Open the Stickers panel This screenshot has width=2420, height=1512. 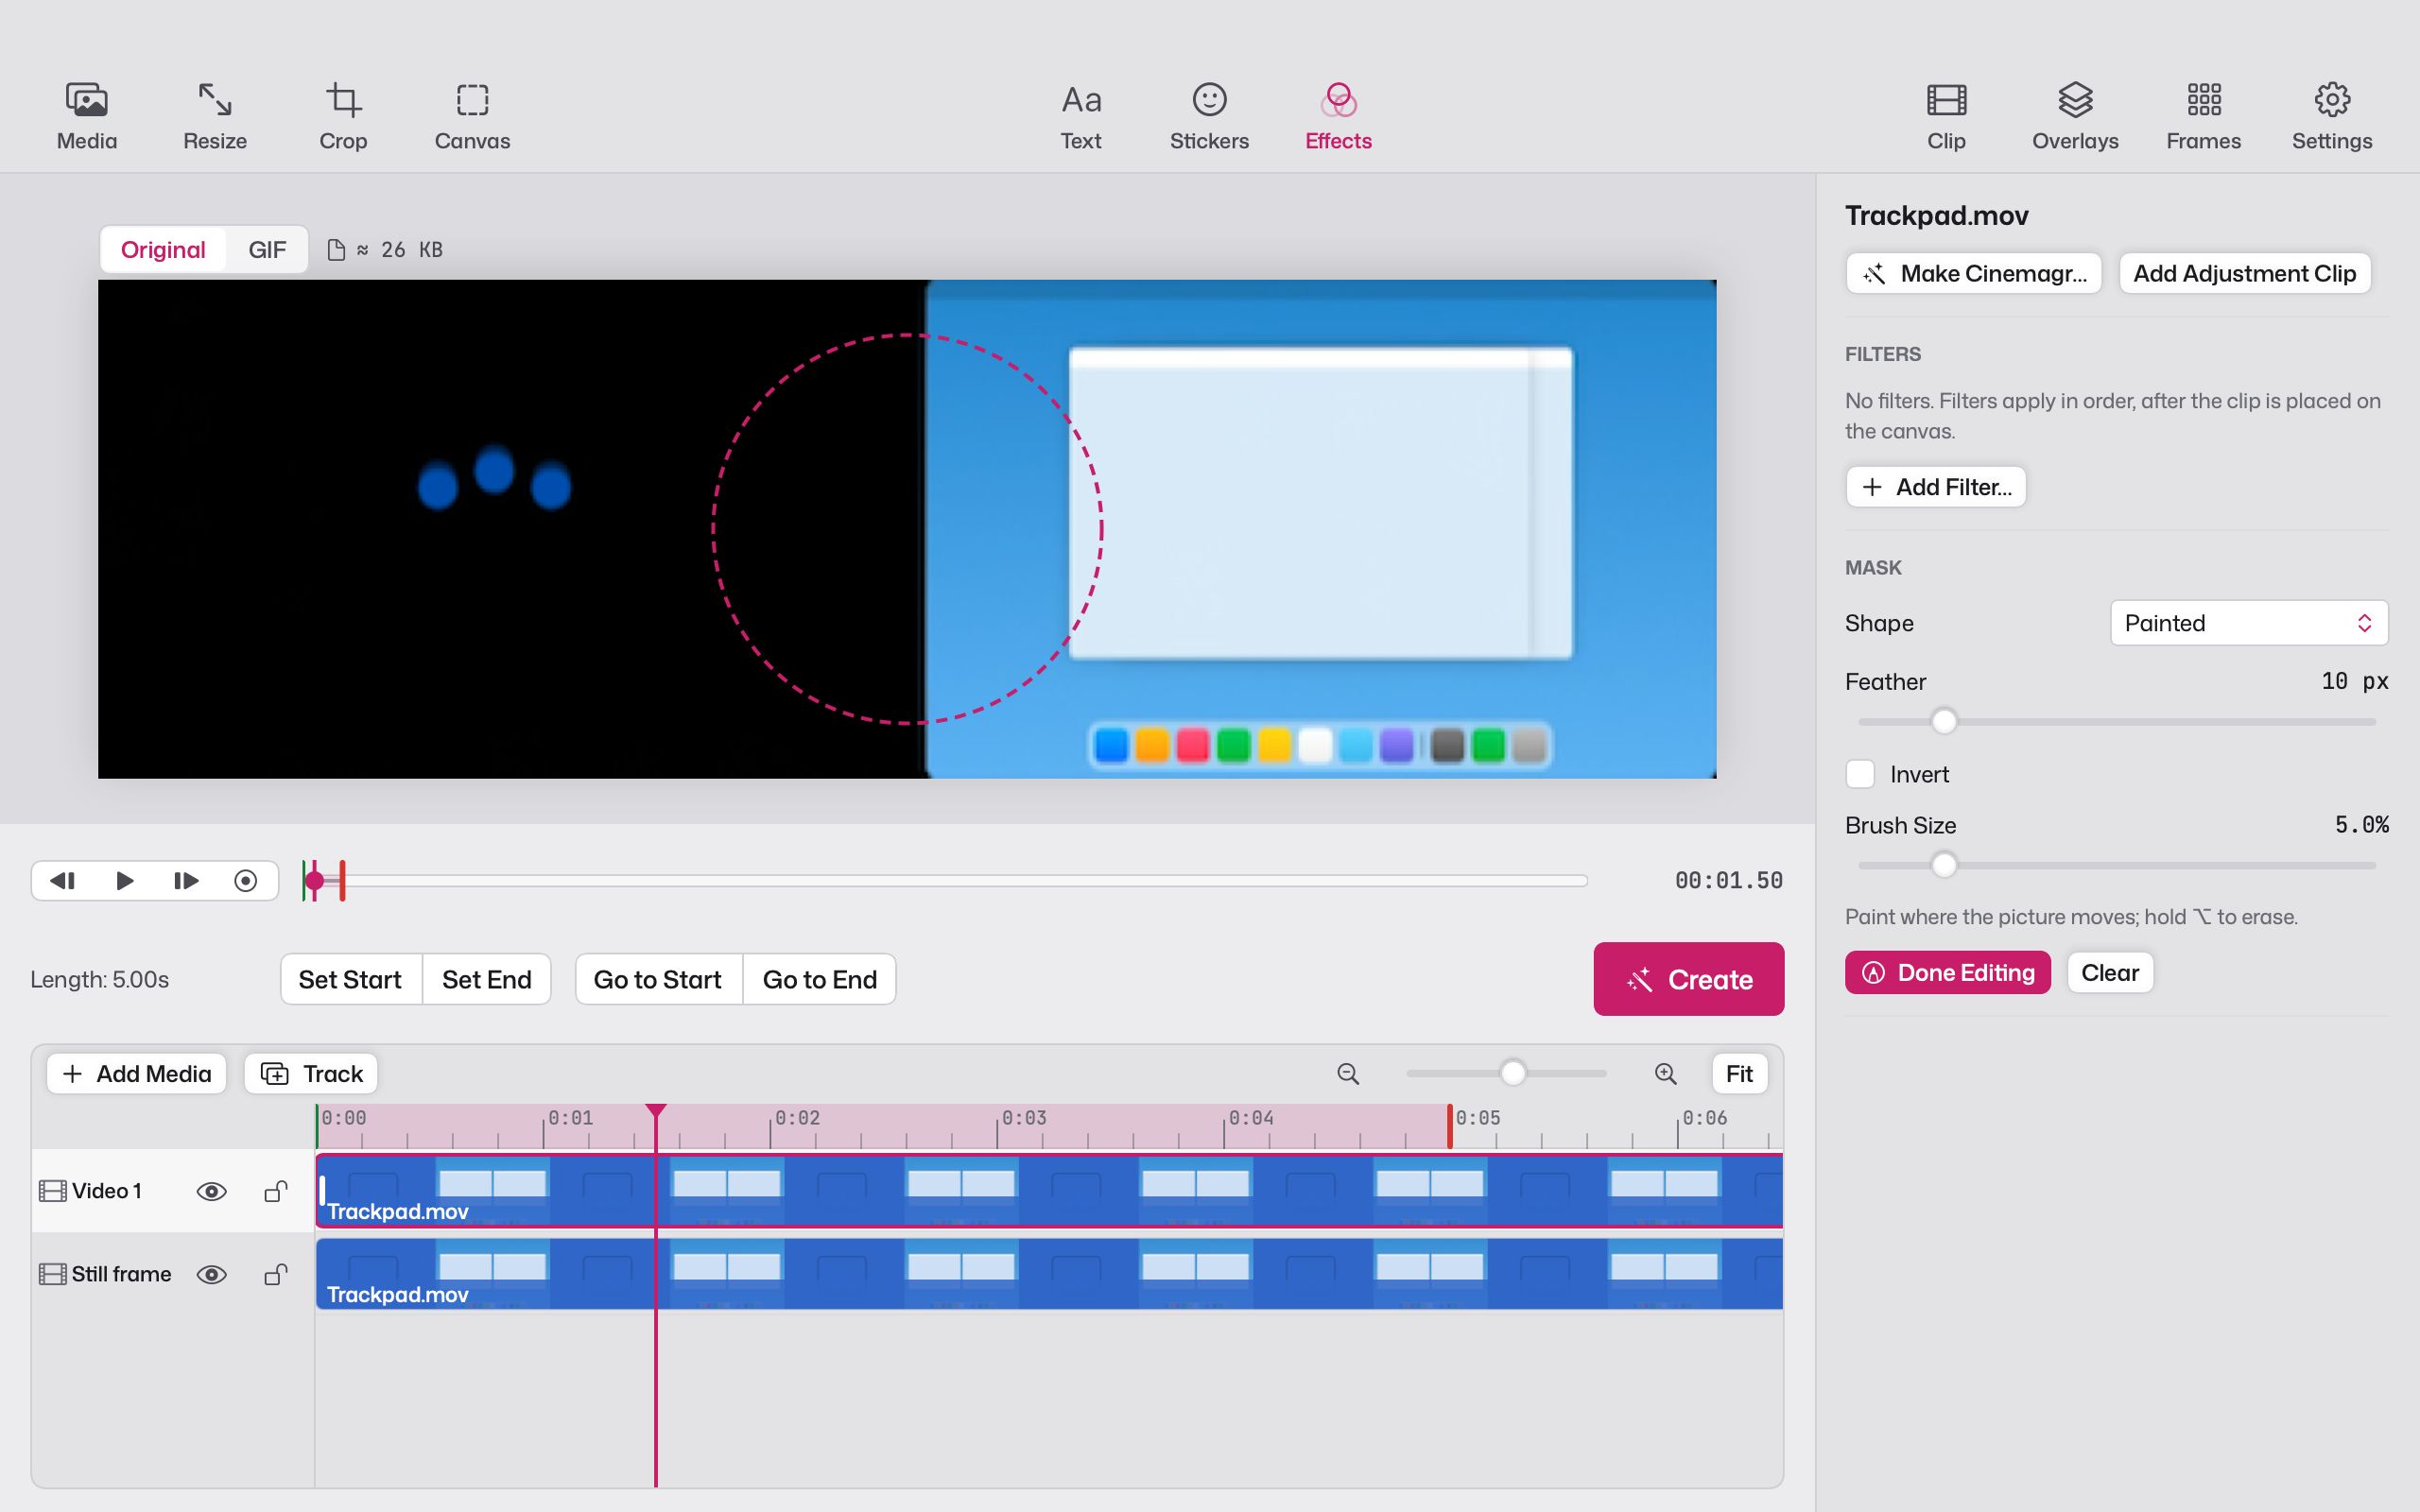[x=1209, y=117]
